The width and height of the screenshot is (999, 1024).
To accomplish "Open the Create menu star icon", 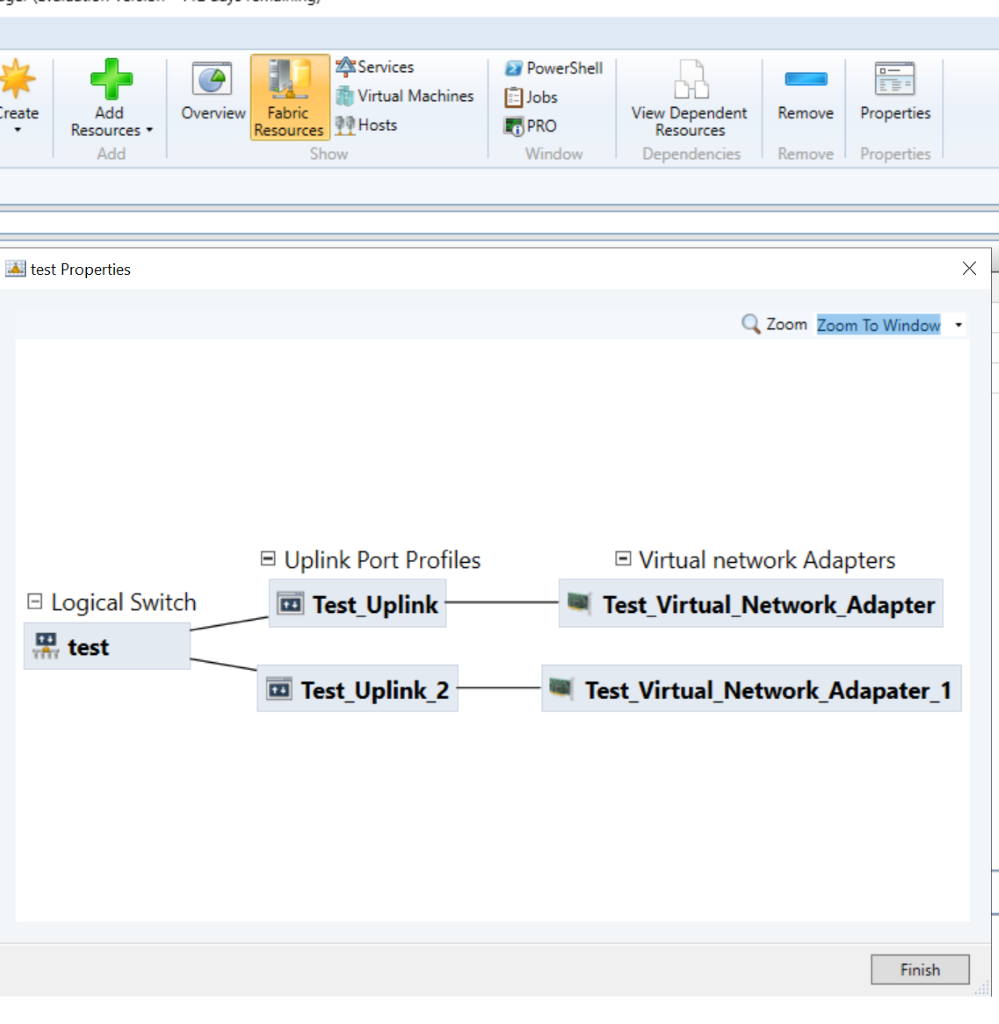I will click(x=17, y=78).
